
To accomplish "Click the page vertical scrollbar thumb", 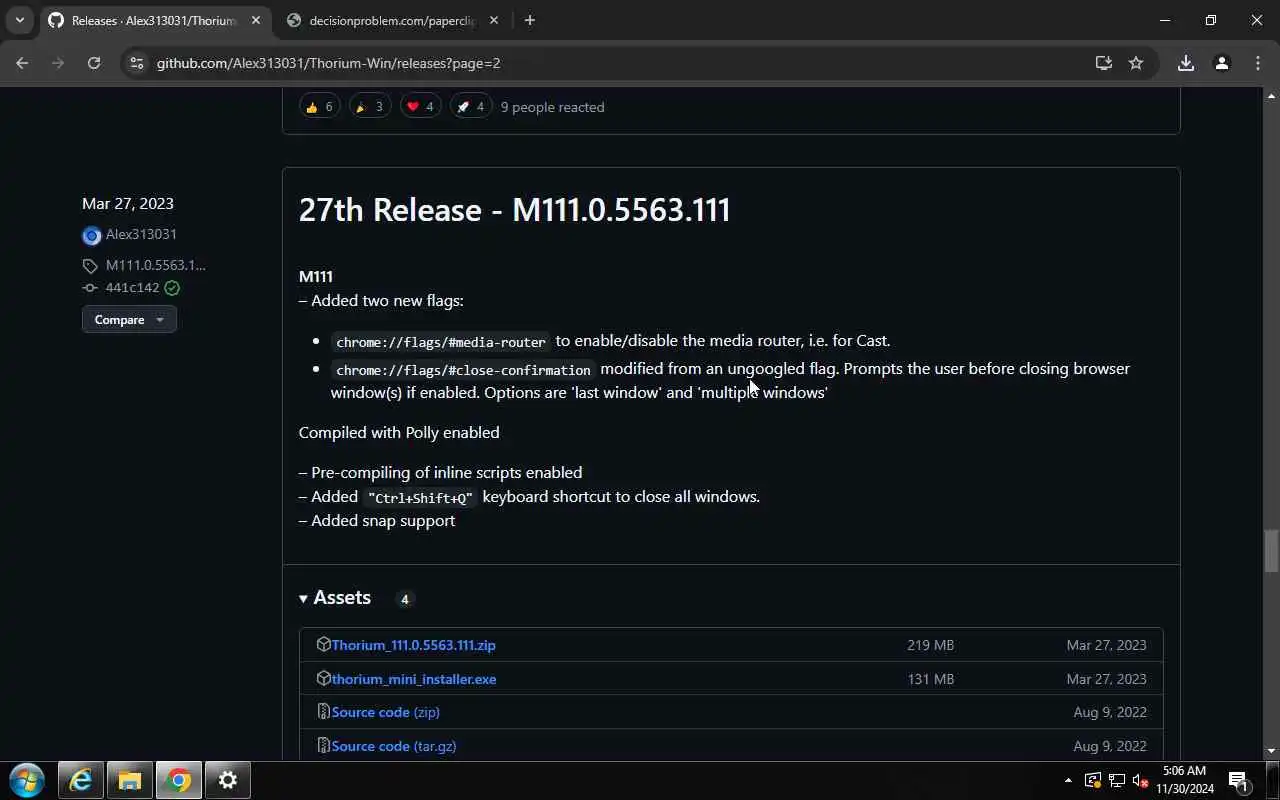I will (1271, 550).
